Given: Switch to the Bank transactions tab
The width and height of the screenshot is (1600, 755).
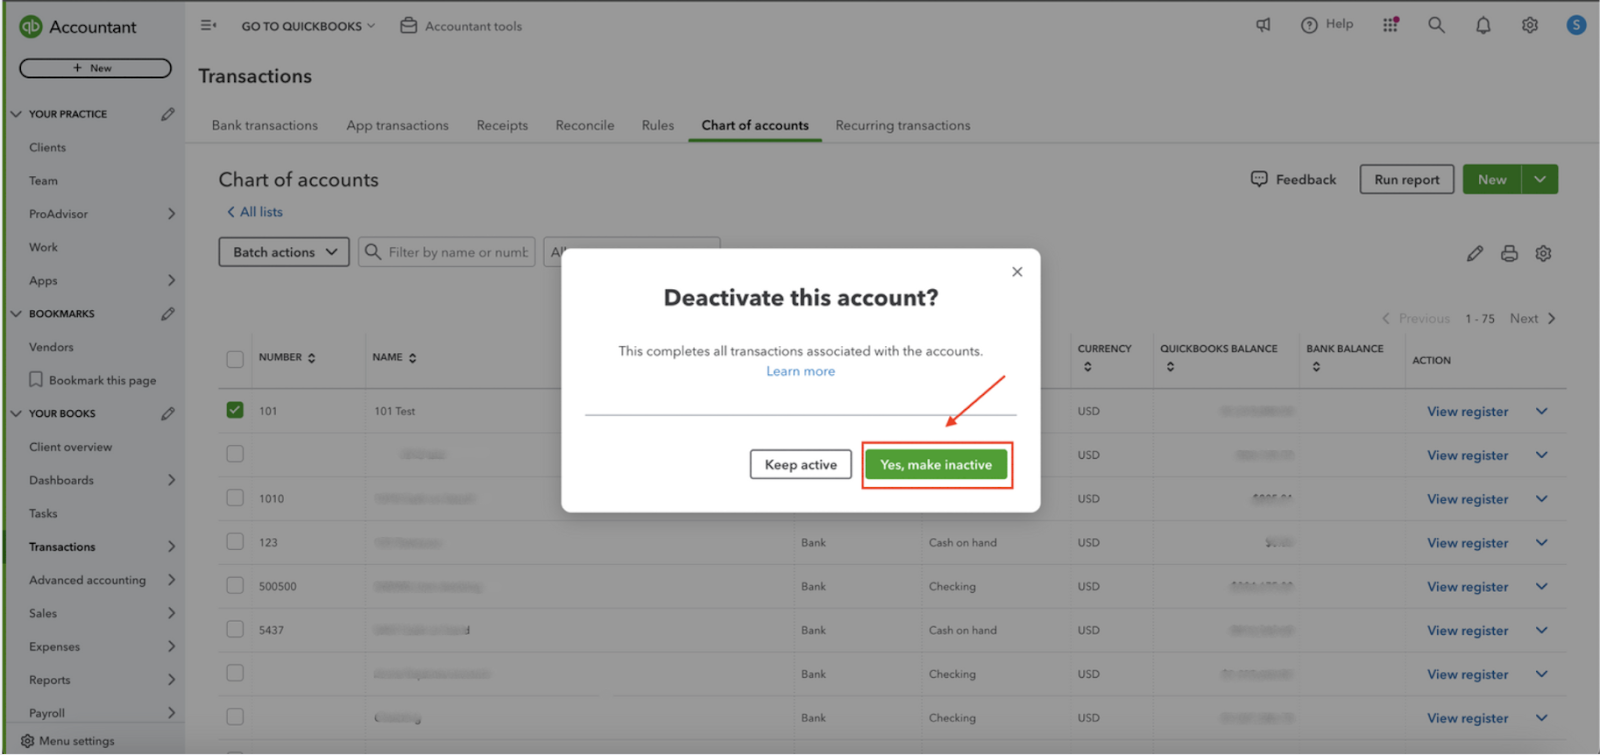Looking at the screenshot, I should click(265, 125).
